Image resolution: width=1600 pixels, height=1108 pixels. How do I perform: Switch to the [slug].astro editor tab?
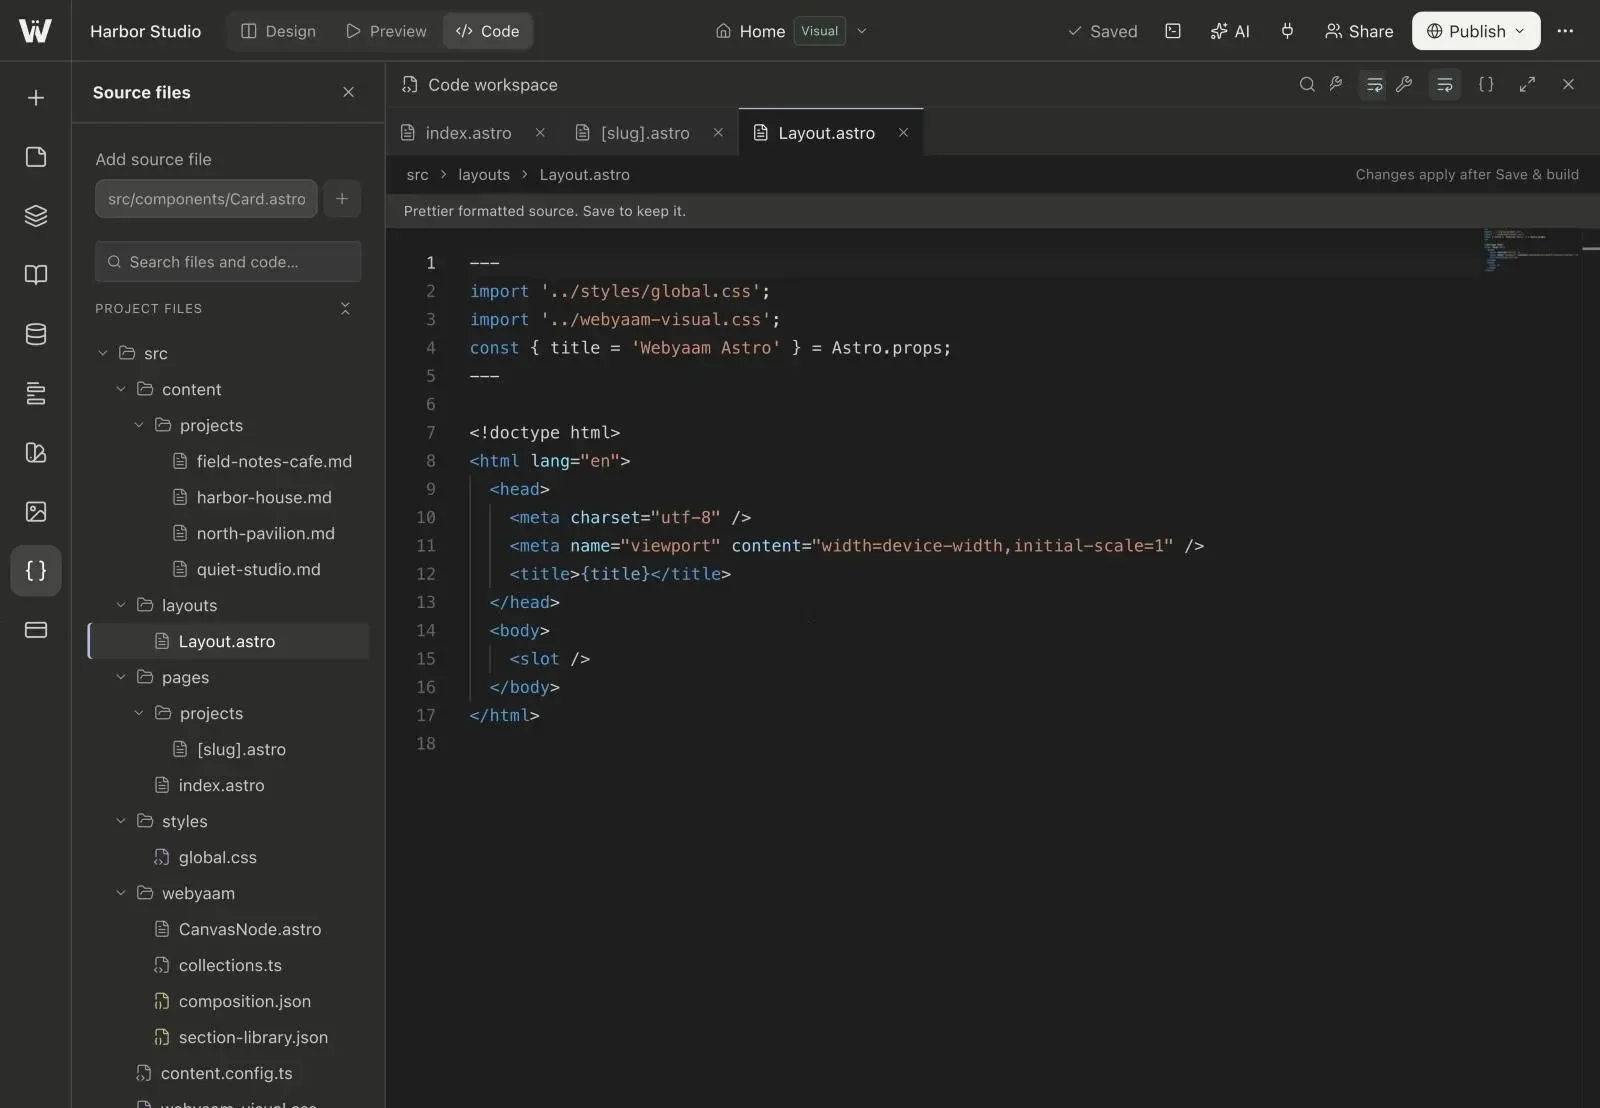645,133
